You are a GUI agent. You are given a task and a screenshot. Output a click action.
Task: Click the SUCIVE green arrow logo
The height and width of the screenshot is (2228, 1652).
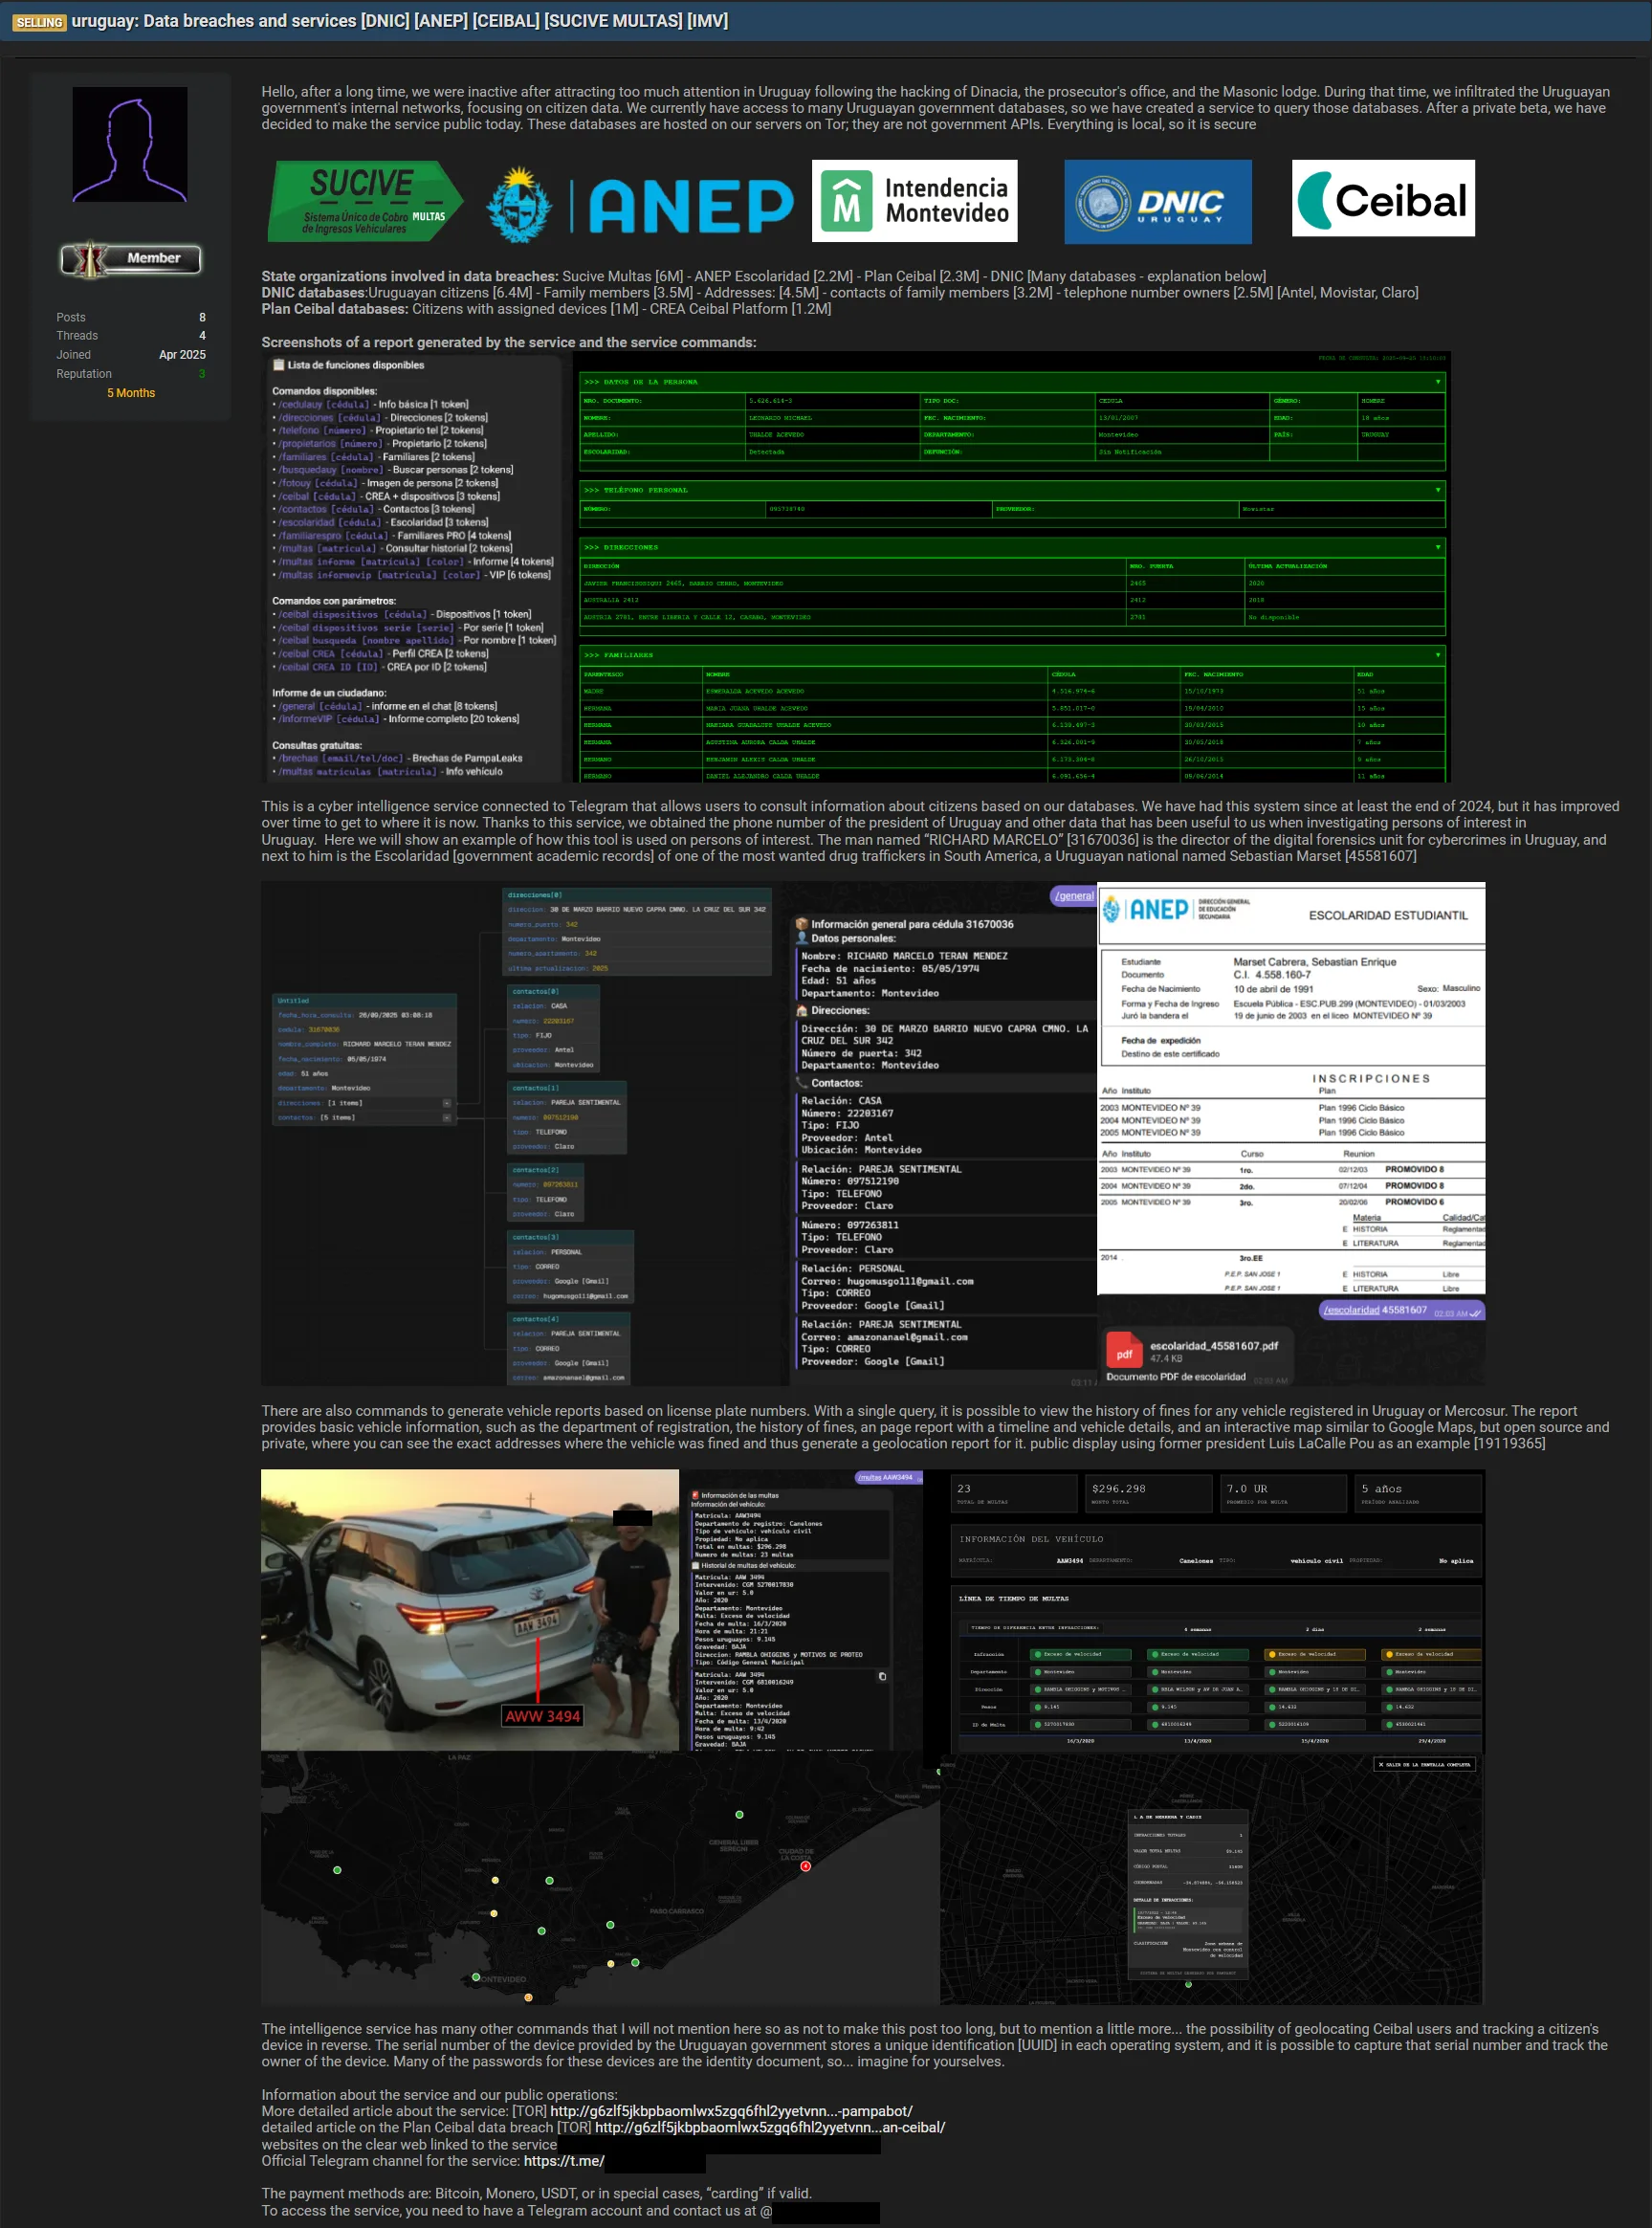[x=365, y=201]
